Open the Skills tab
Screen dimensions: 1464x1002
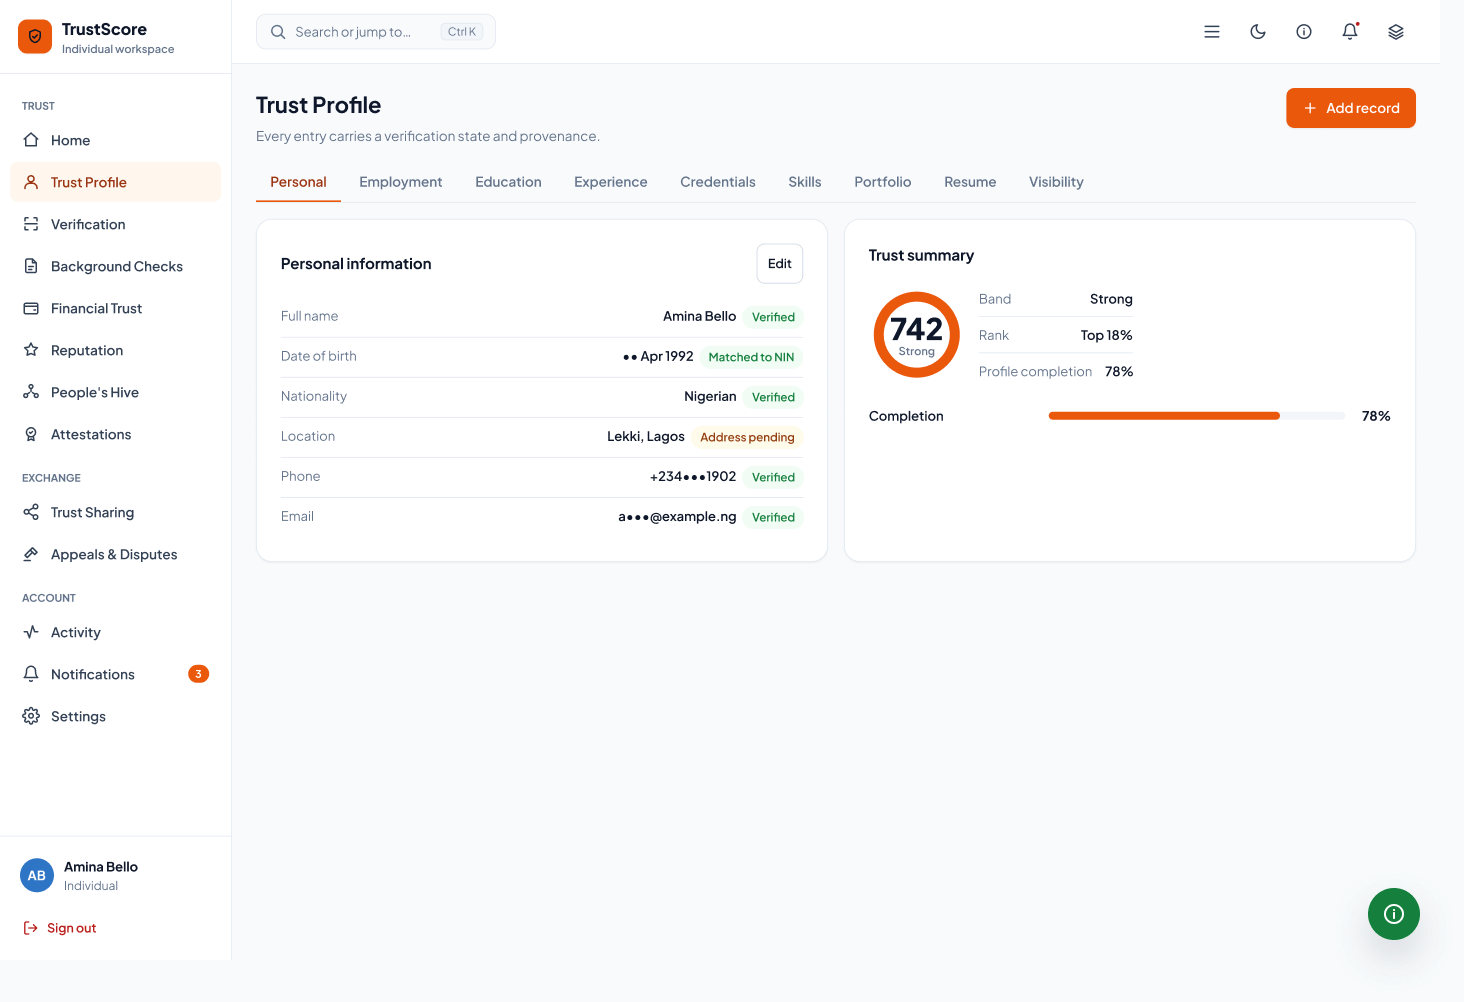[x=805, y=182]
